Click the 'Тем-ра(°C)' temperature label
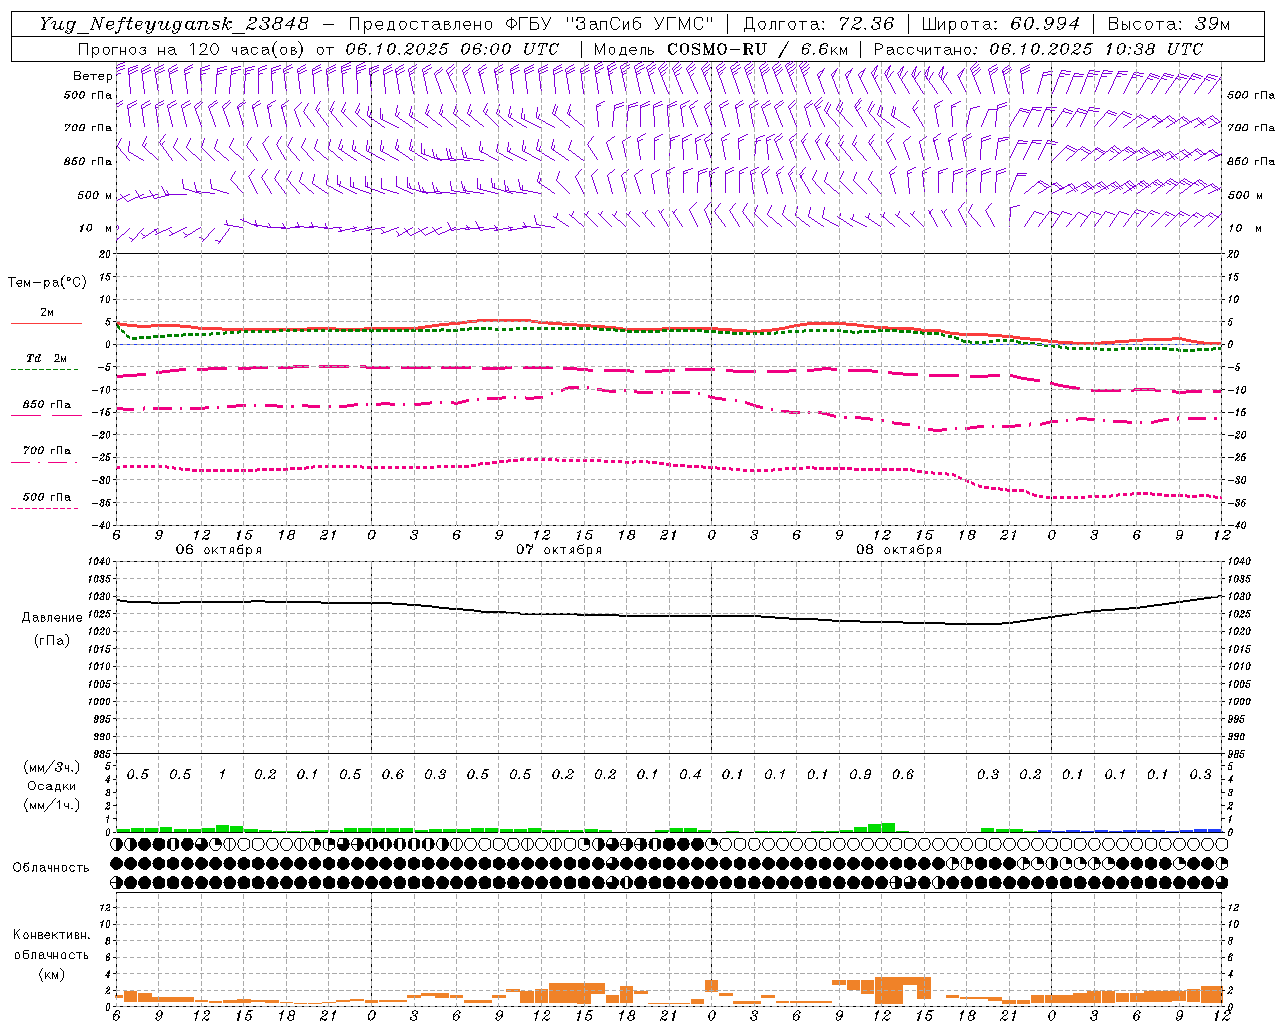The height and width of the screenshot is (1024, 1280). (x=47, y=283)
